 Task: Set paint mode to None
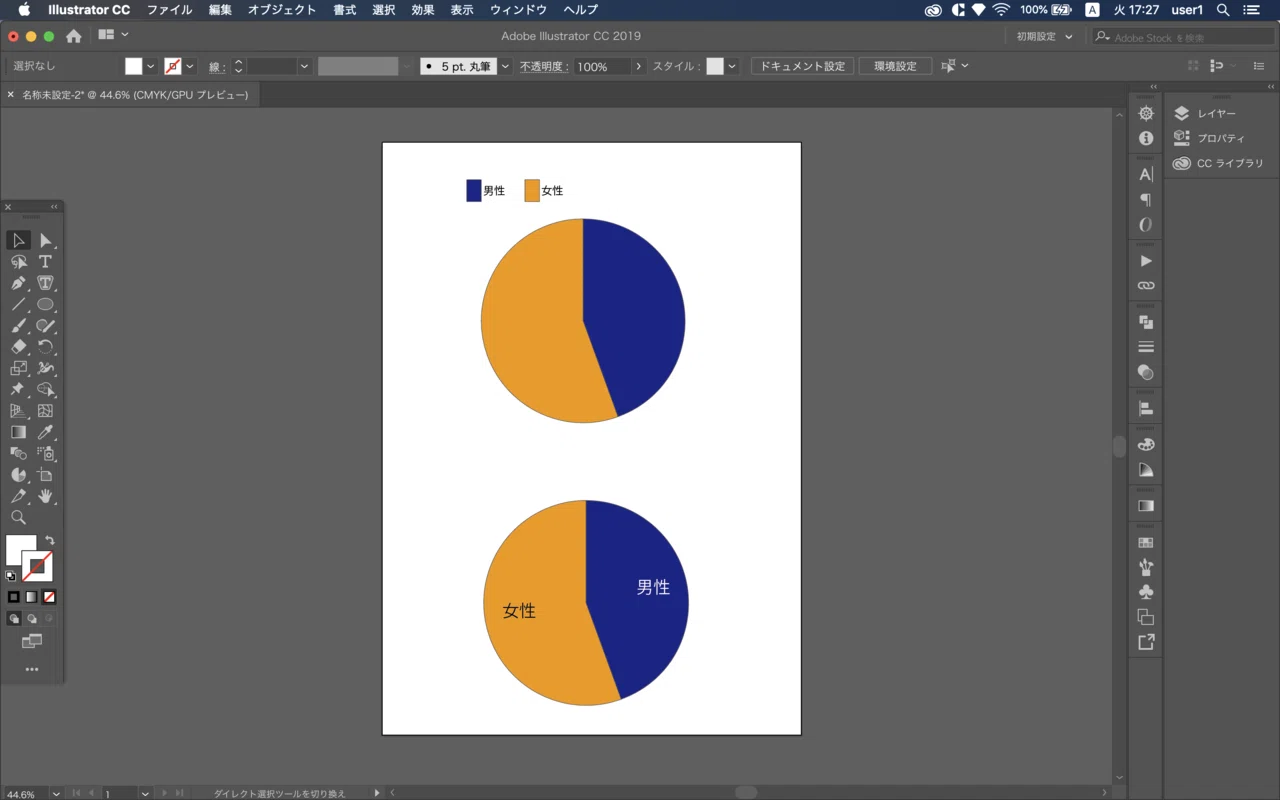click(x=49, y=597)
